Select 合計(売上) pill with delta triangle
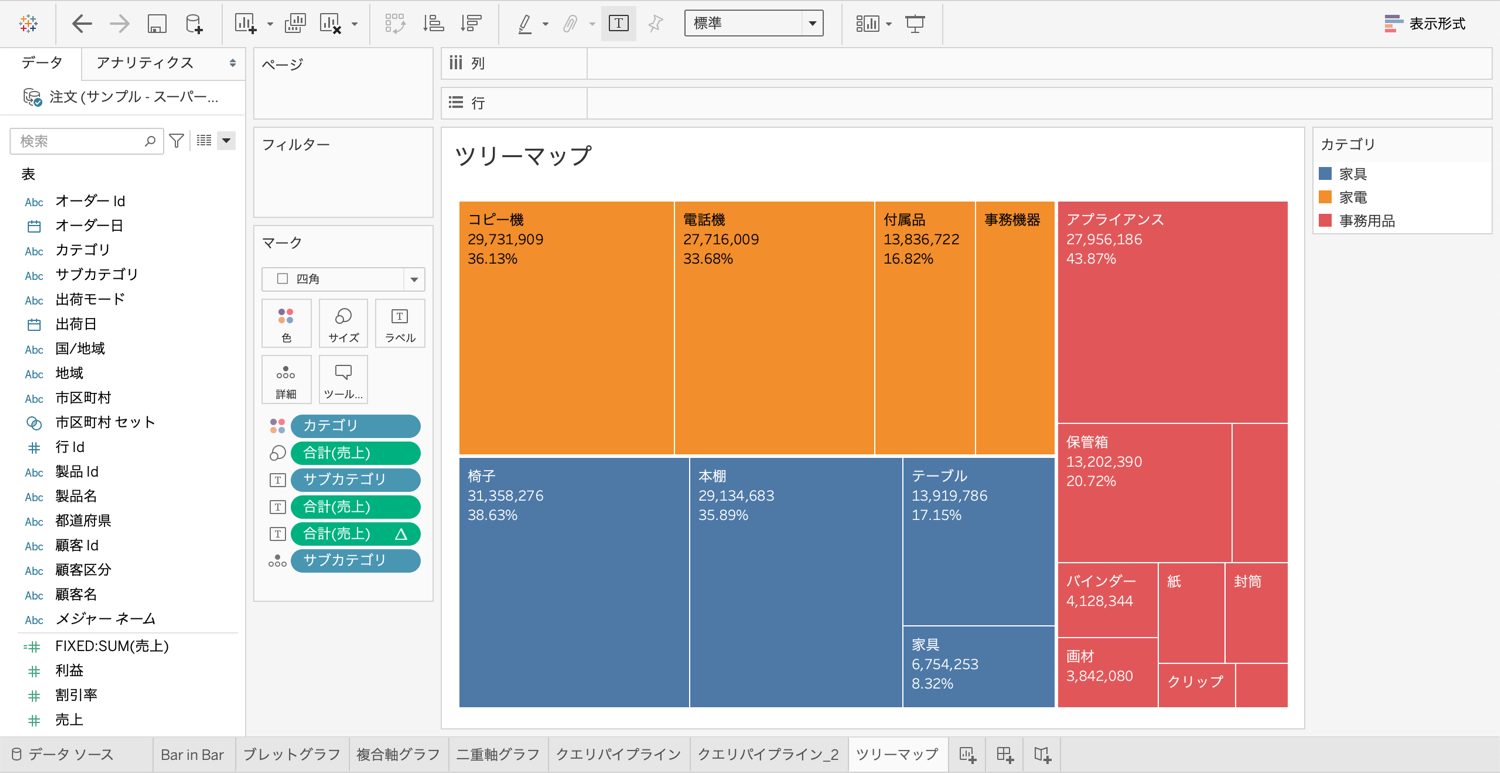Image resolution: width=1500 pixels, height=773 pixels. [x=355, y=534]
